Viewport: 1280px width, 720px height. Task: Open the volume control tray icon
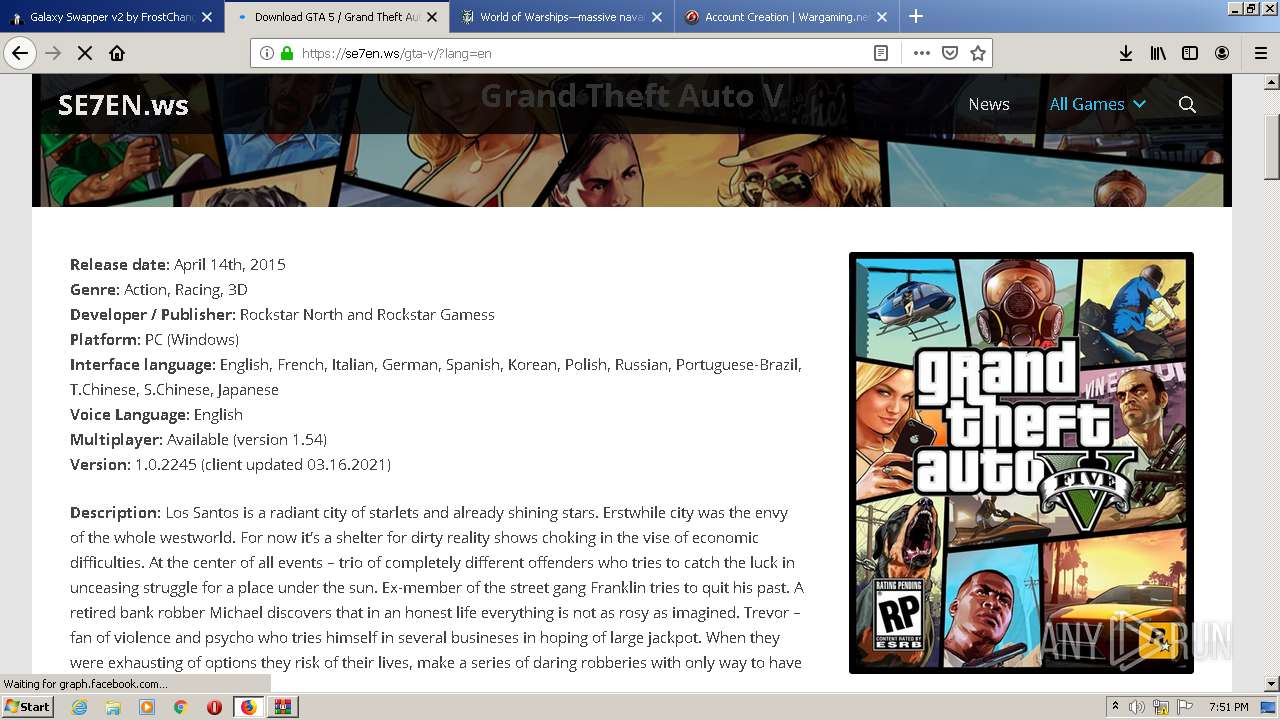(x=1137, y=707)
